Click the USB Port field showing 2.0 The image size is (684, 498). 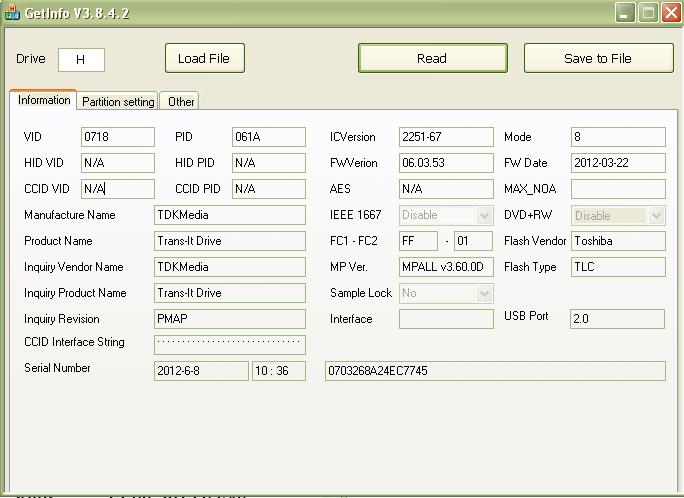pyautogui.click(x=617, y=319)
